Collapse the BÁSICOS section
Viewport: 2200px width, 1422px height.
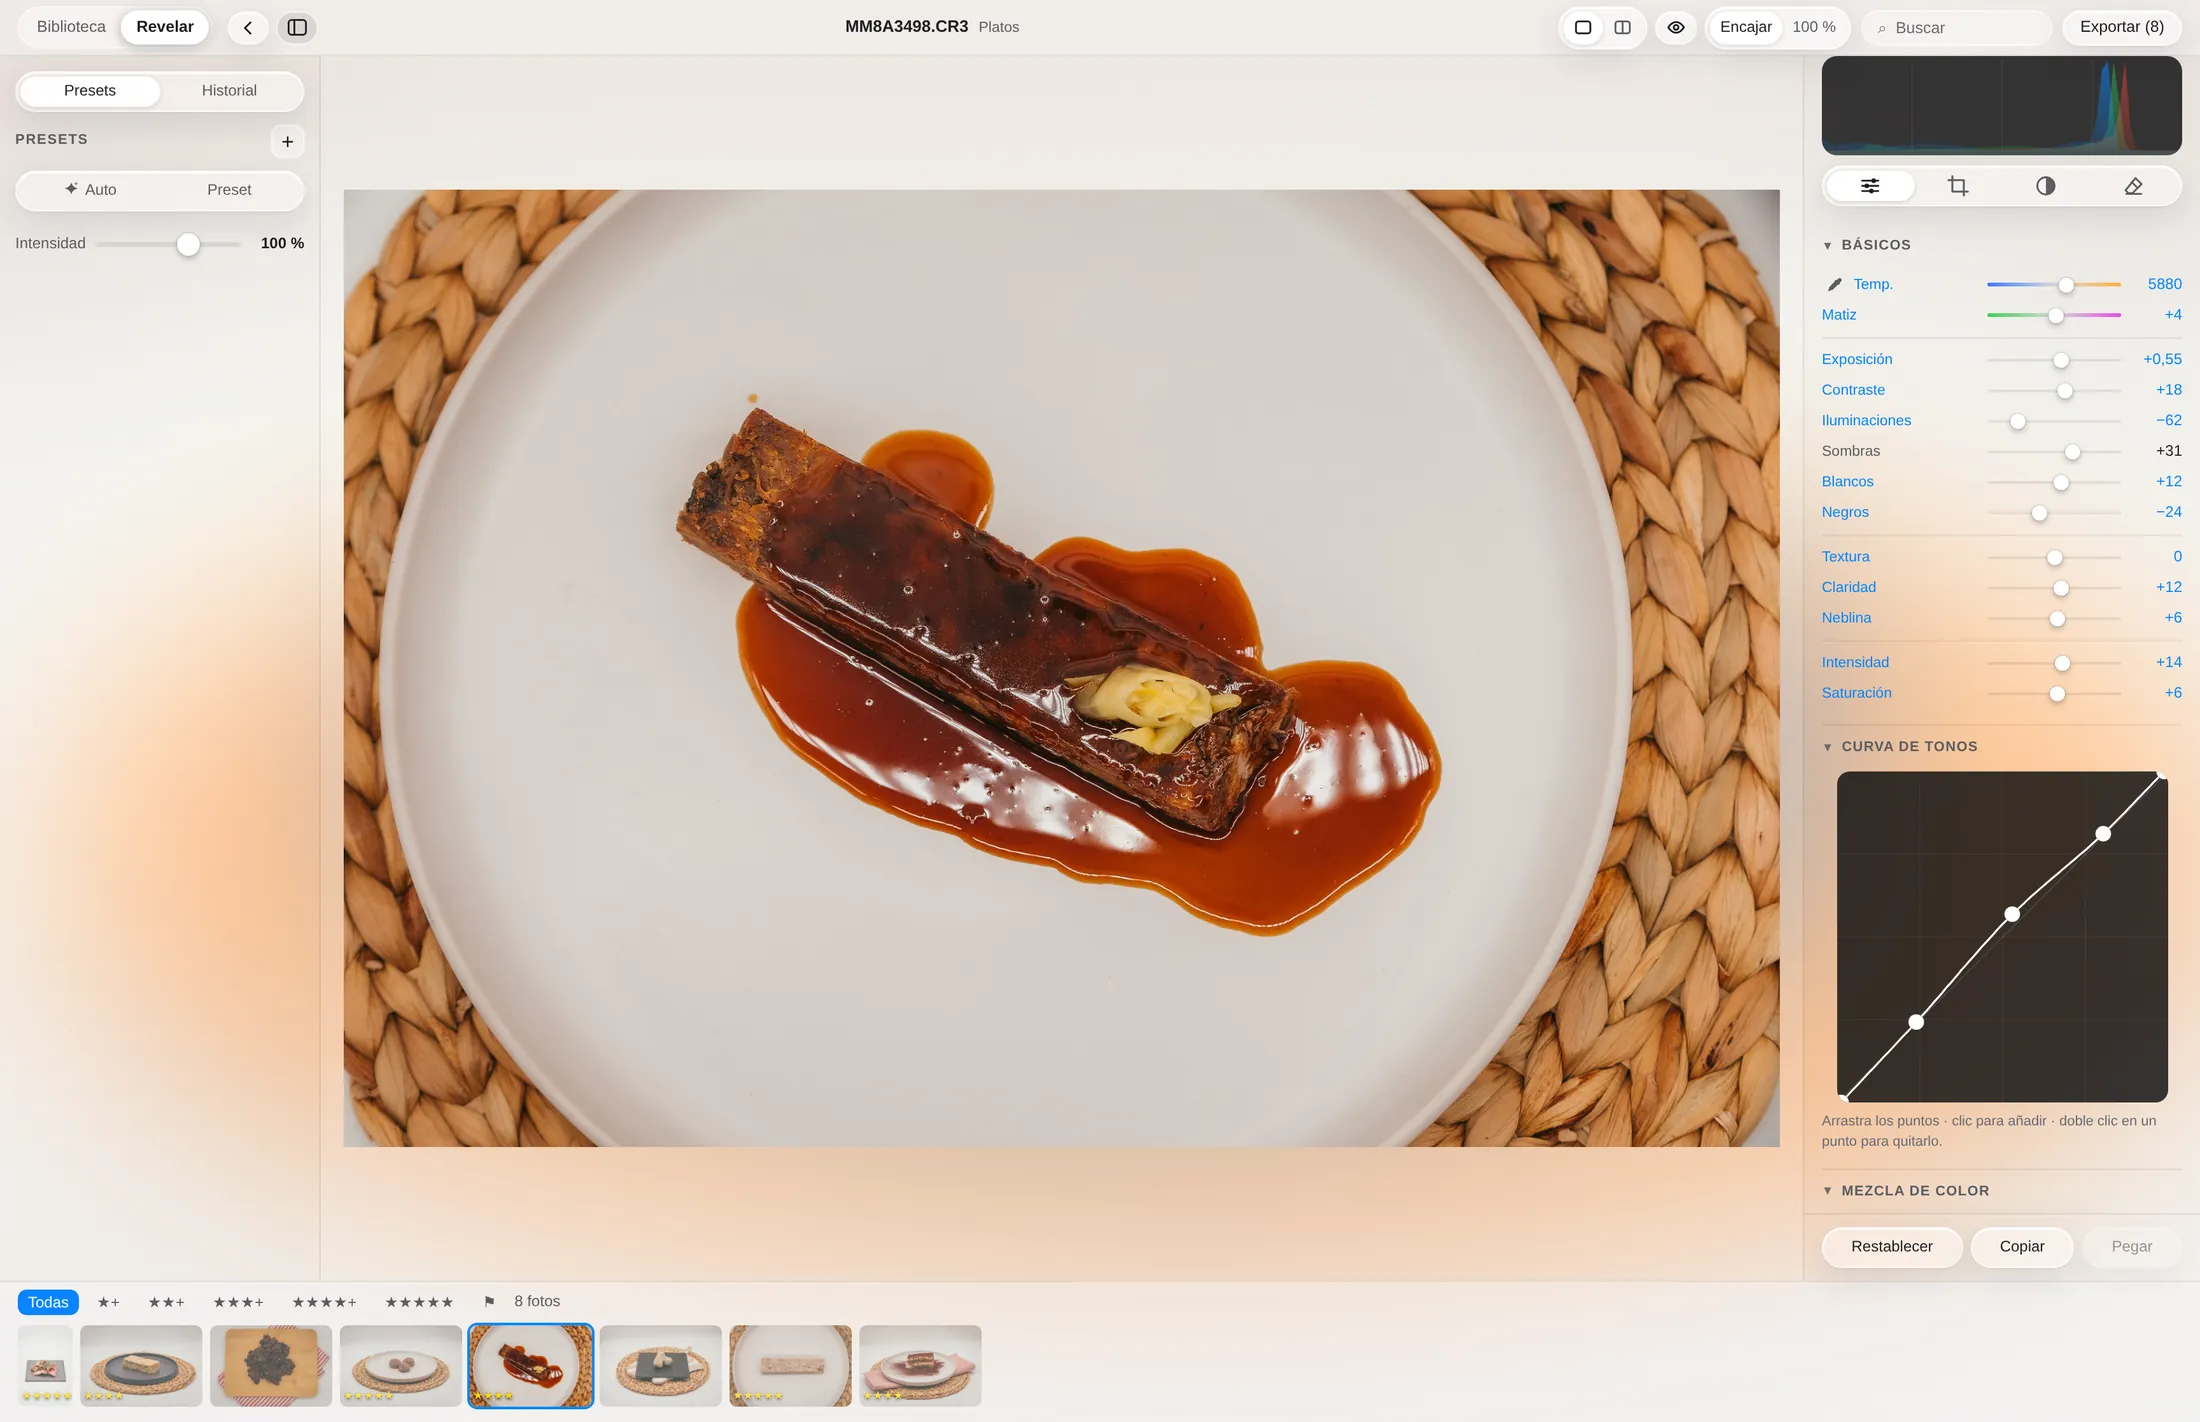1866,245
